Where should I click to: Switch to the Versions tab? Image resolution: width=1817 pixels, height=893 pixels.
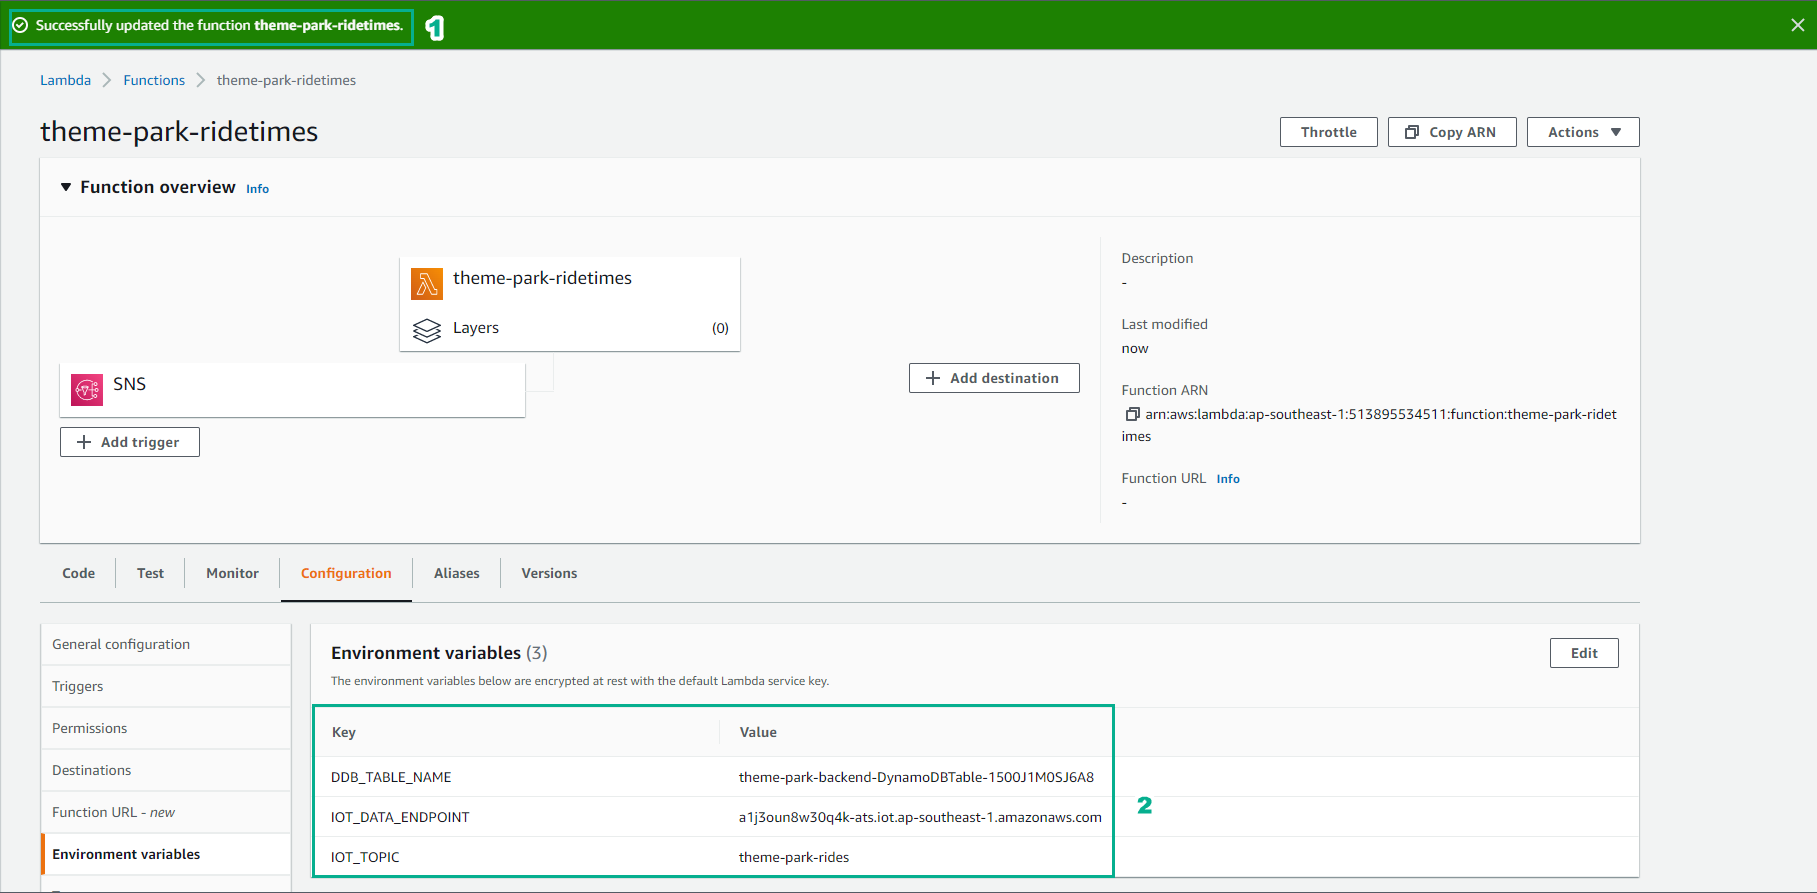(x=549, y=573)
